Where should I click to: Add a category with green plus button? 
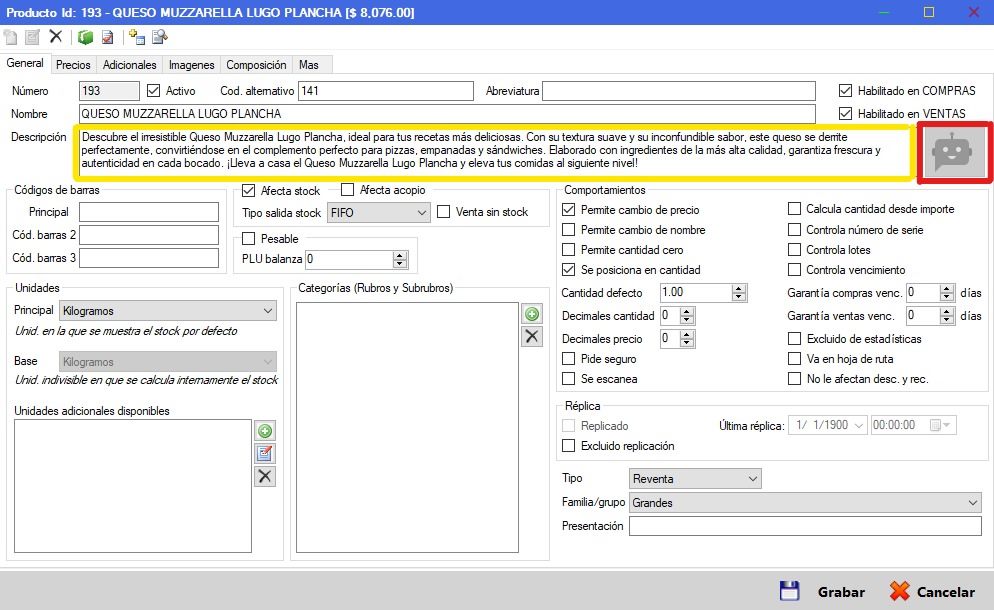click(532, 314)
